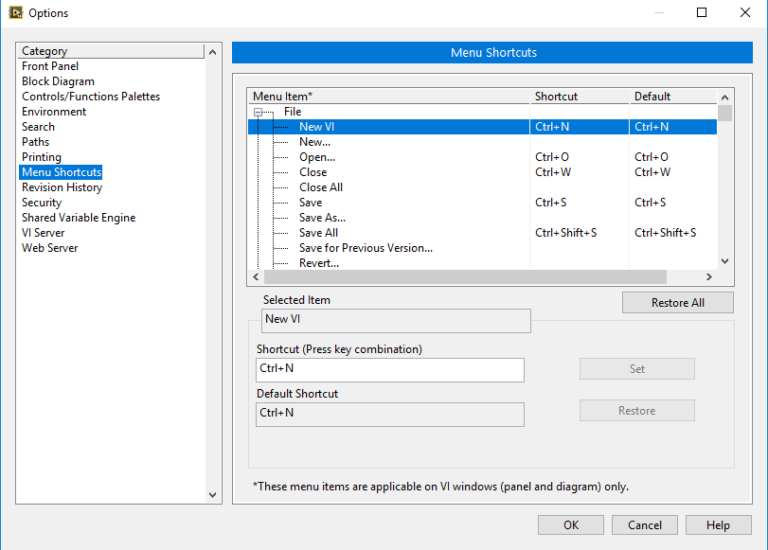Screen dimensions: 768x550
Task: Click the Shortcut key combination field
Action: pos(389,369)
